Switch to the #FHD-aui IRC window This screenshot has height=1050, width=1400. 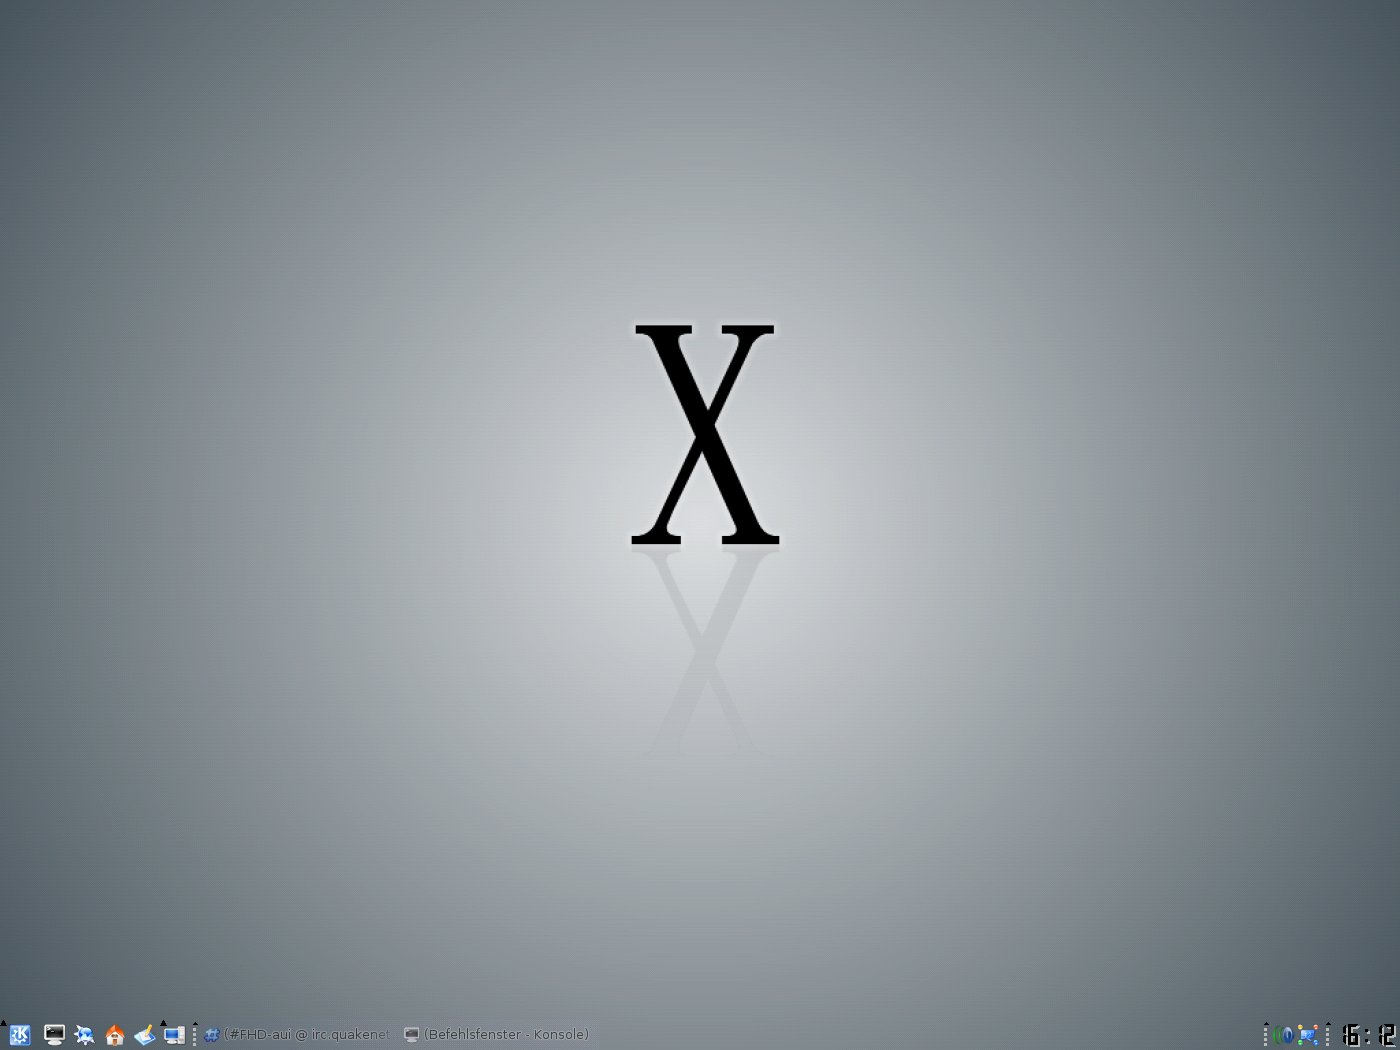tap(297, 1035)
